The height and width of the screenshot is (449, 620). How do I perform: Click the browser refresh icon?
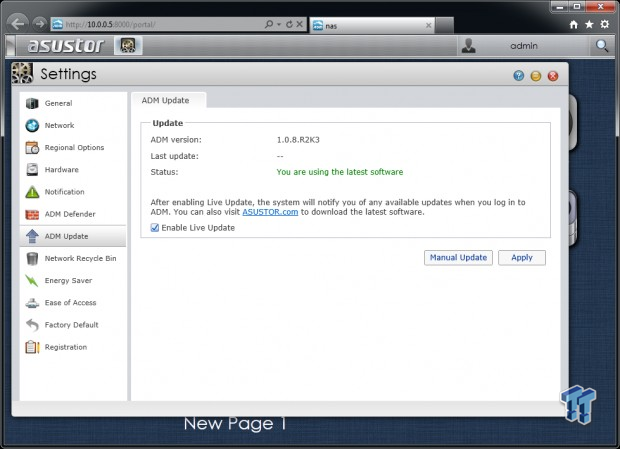[289, 24]
